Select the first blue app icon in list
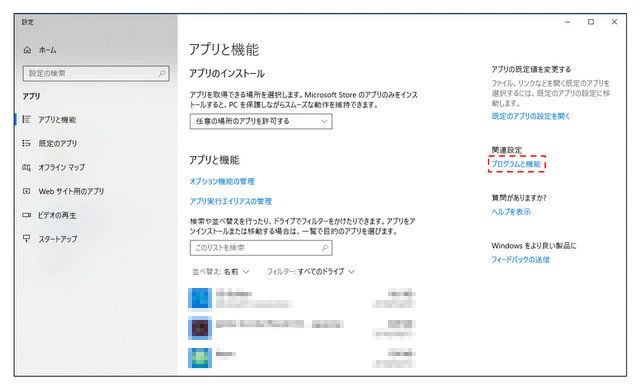Screen dimensions: 640x391 pos(200,298)
